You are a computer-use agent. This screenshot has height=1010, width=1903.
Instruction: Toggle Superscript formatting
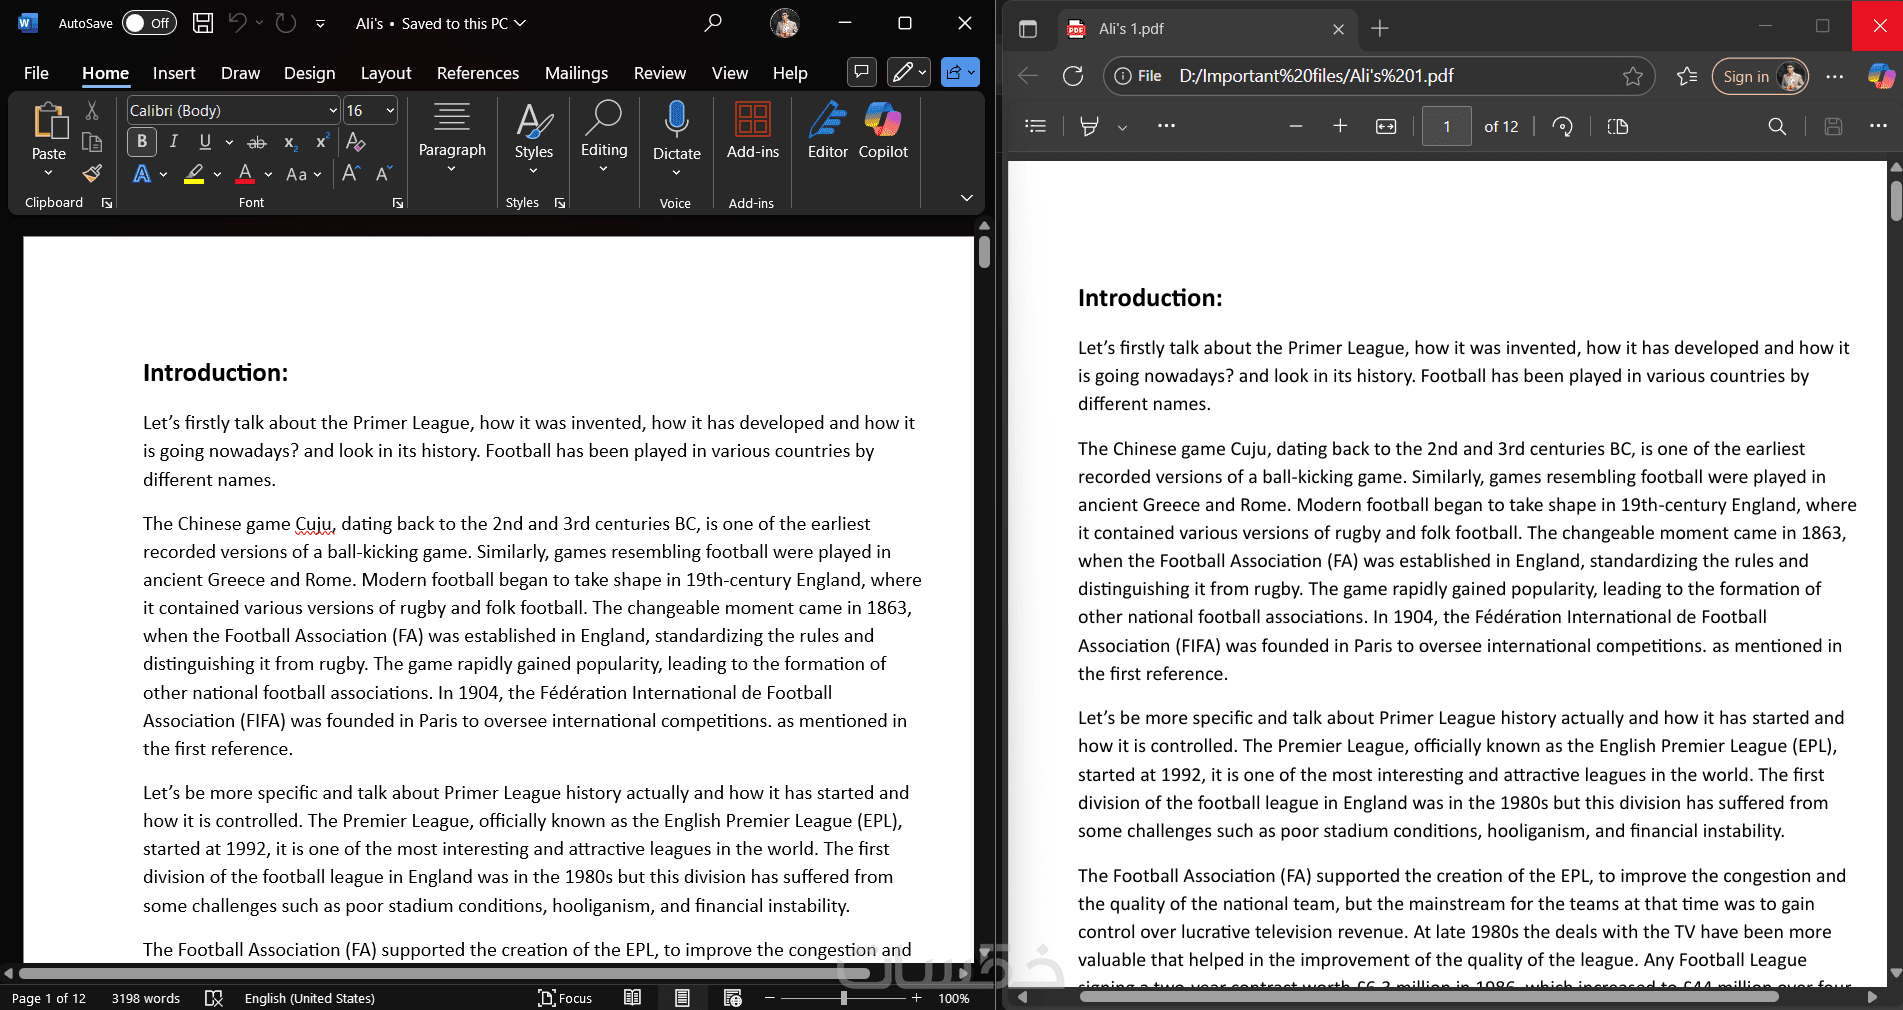pyautogui.click(x=321, y=142)
